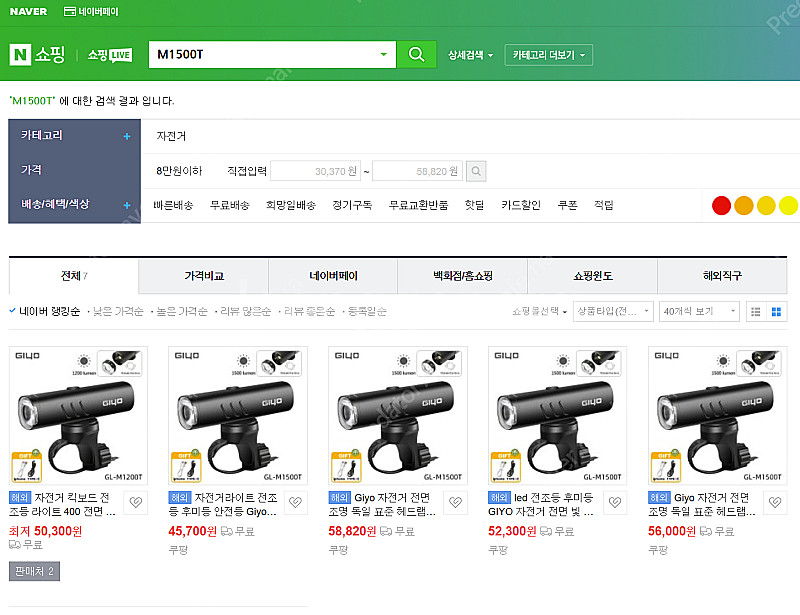Open the 40개씩 보기 dropdown
This screenshot has height=615, width=800.
pyautogui.click(x=699, y=312)
